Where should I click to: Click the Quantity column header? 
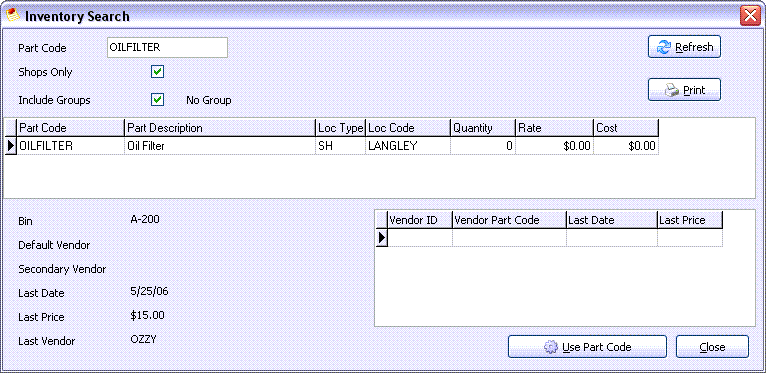(483, 128)
